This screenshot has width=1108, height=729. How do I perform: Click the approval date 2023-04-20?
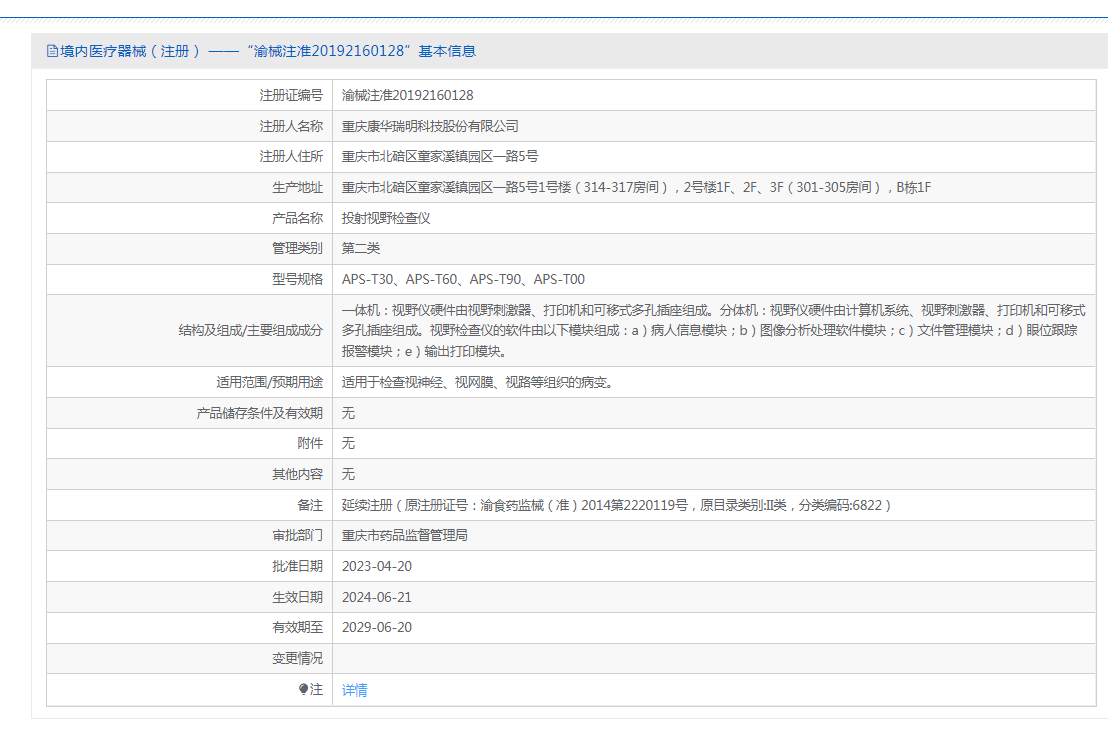click(x=377, y=566)
